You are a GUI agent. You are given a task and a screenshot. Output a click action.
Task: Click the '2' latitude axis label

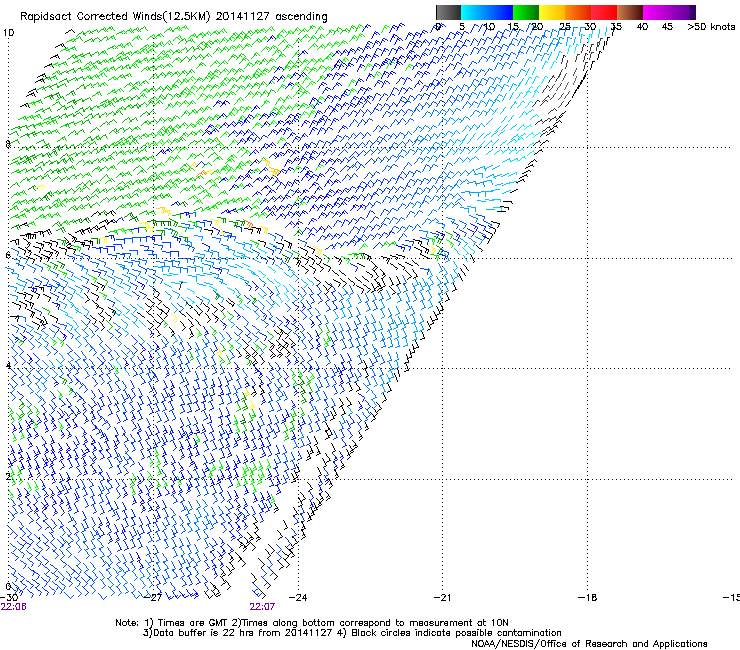point(8,476)
